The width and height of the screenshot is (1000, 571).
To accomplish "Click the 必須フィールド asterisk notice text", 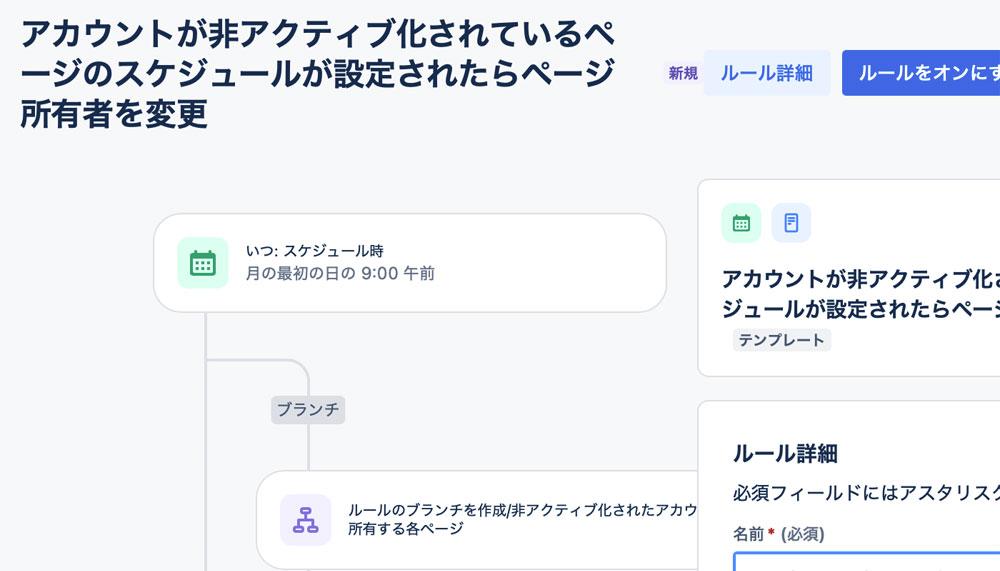I will click(866, 493).
